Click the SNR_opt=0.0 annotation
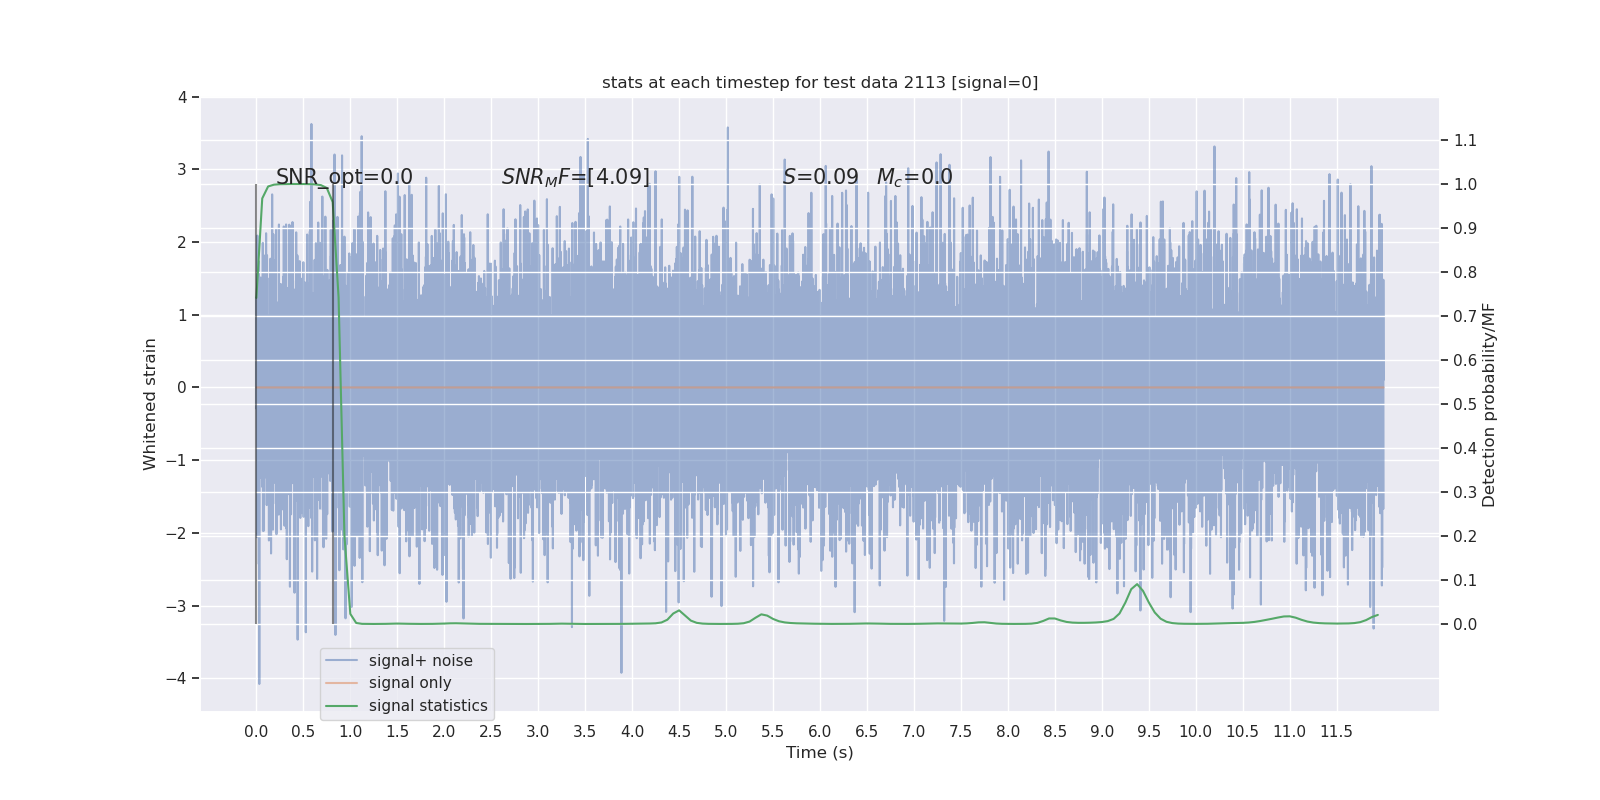This screenshot has height=800, width=1600. point(344,177)
